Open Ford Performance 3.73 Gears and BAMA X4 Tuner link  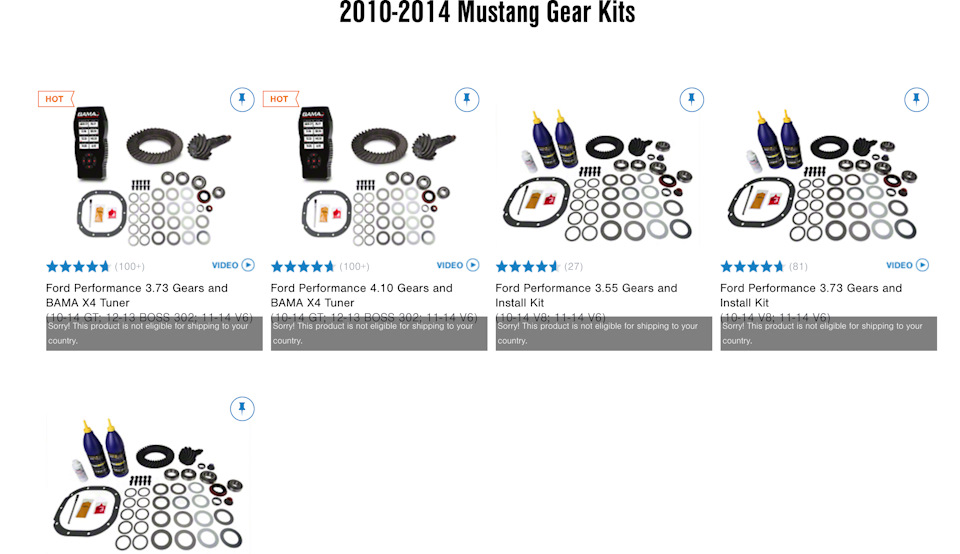(x=137, y=295)
